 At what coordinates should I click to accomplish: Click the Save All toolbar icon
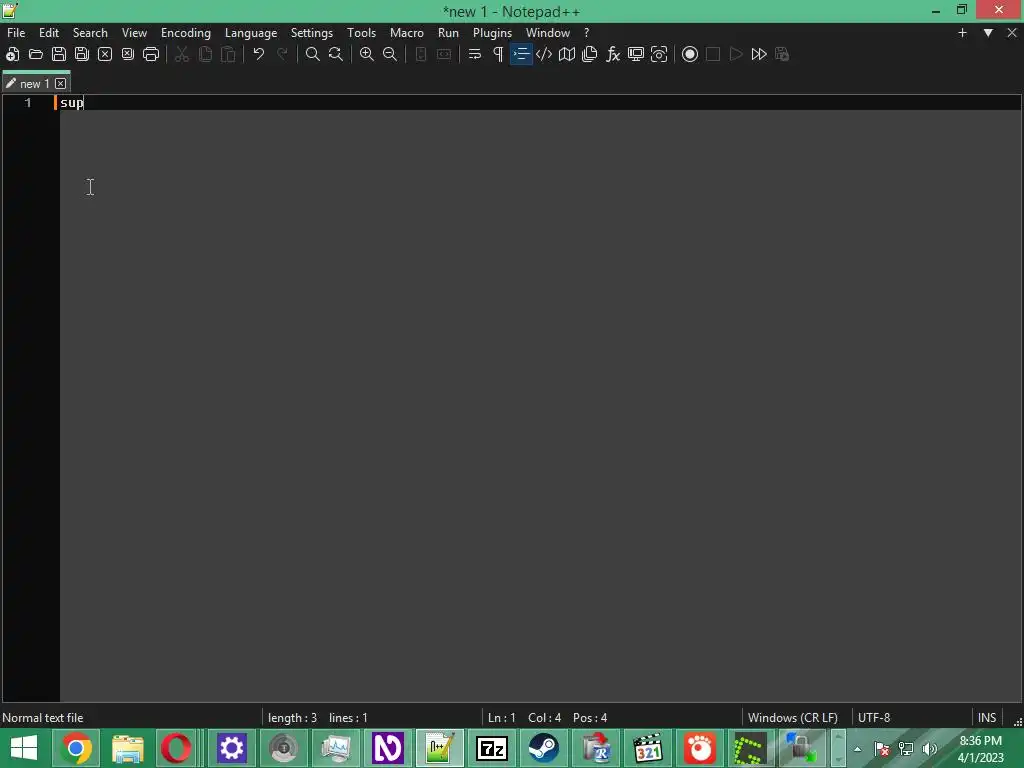[x=82, y=54]
